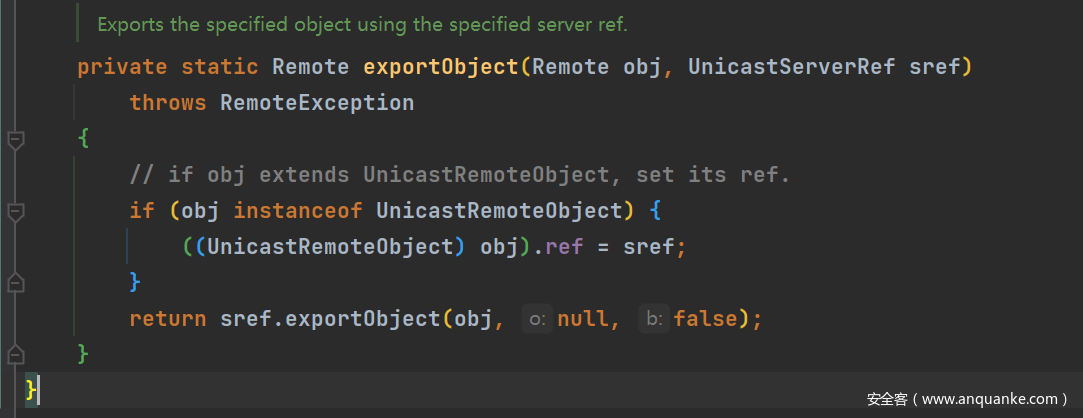The width and height of the screenshot is (1083, 418).
Task: Collapse the exportObject method body fold marker
Action: click(15, 140)
